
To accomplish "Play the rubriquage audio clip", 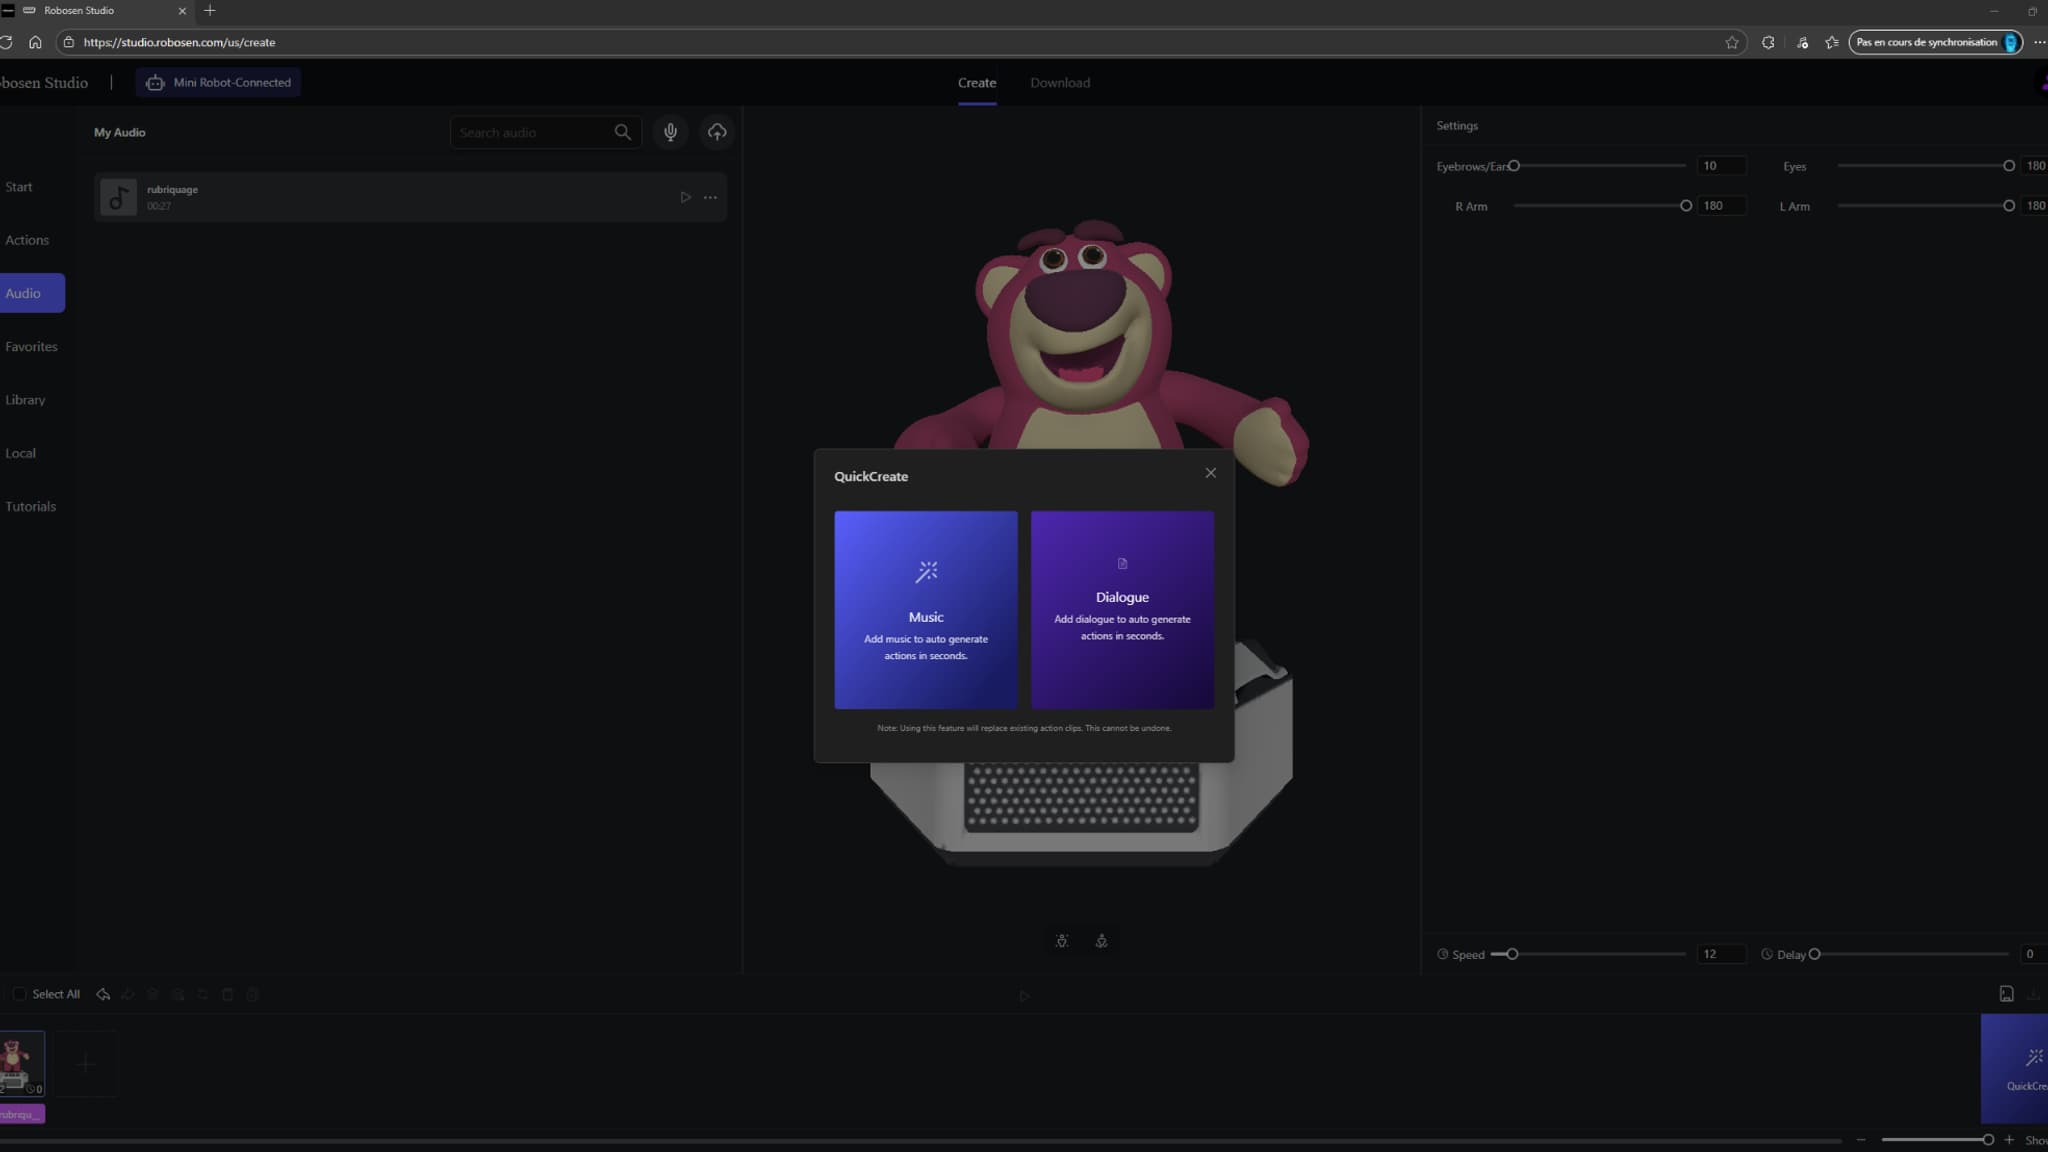I will click(685, 197).
